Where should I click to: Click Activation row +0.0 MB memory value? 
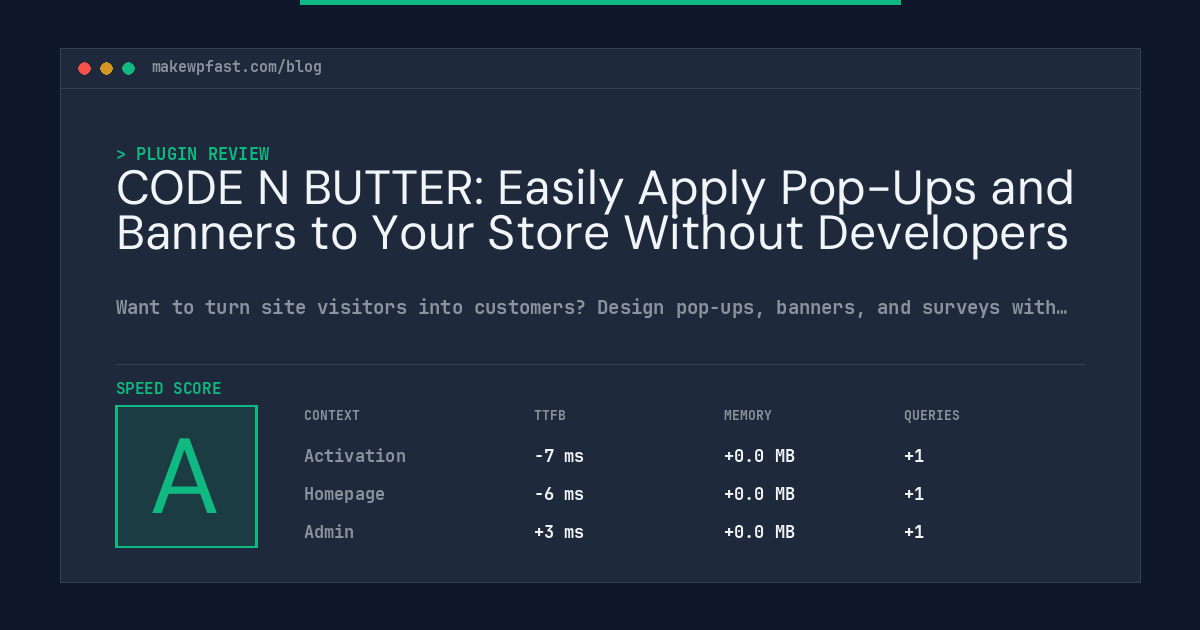pos(759,456)
